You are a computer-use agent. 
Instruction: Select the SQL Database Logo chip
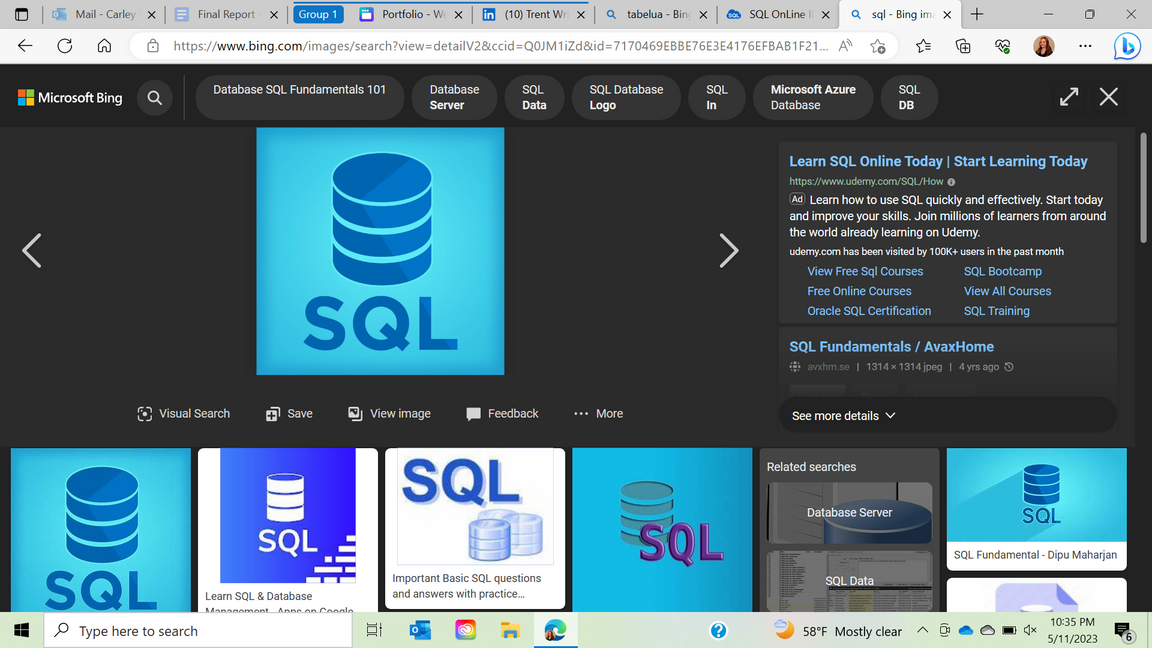(x=626, y=97)
